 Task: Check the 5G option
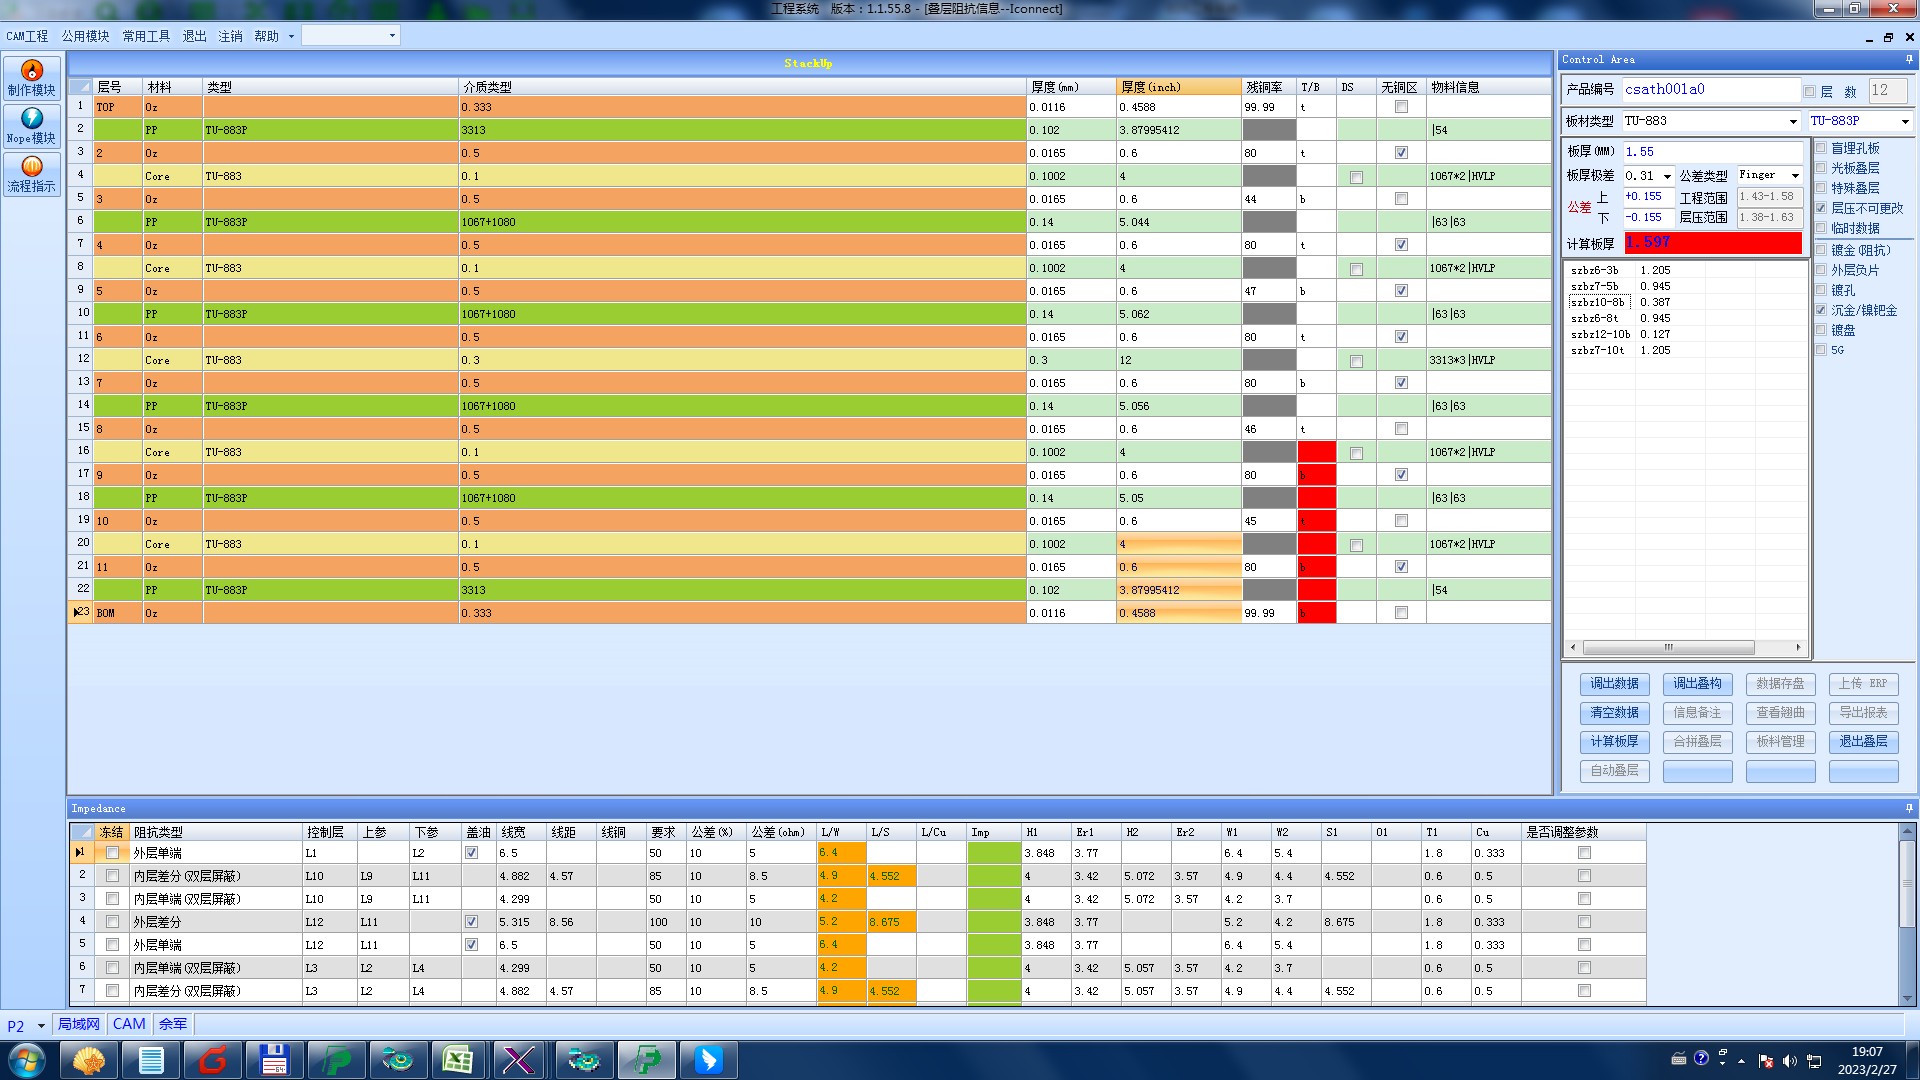pyautogui.click(x=1821, y=350)
